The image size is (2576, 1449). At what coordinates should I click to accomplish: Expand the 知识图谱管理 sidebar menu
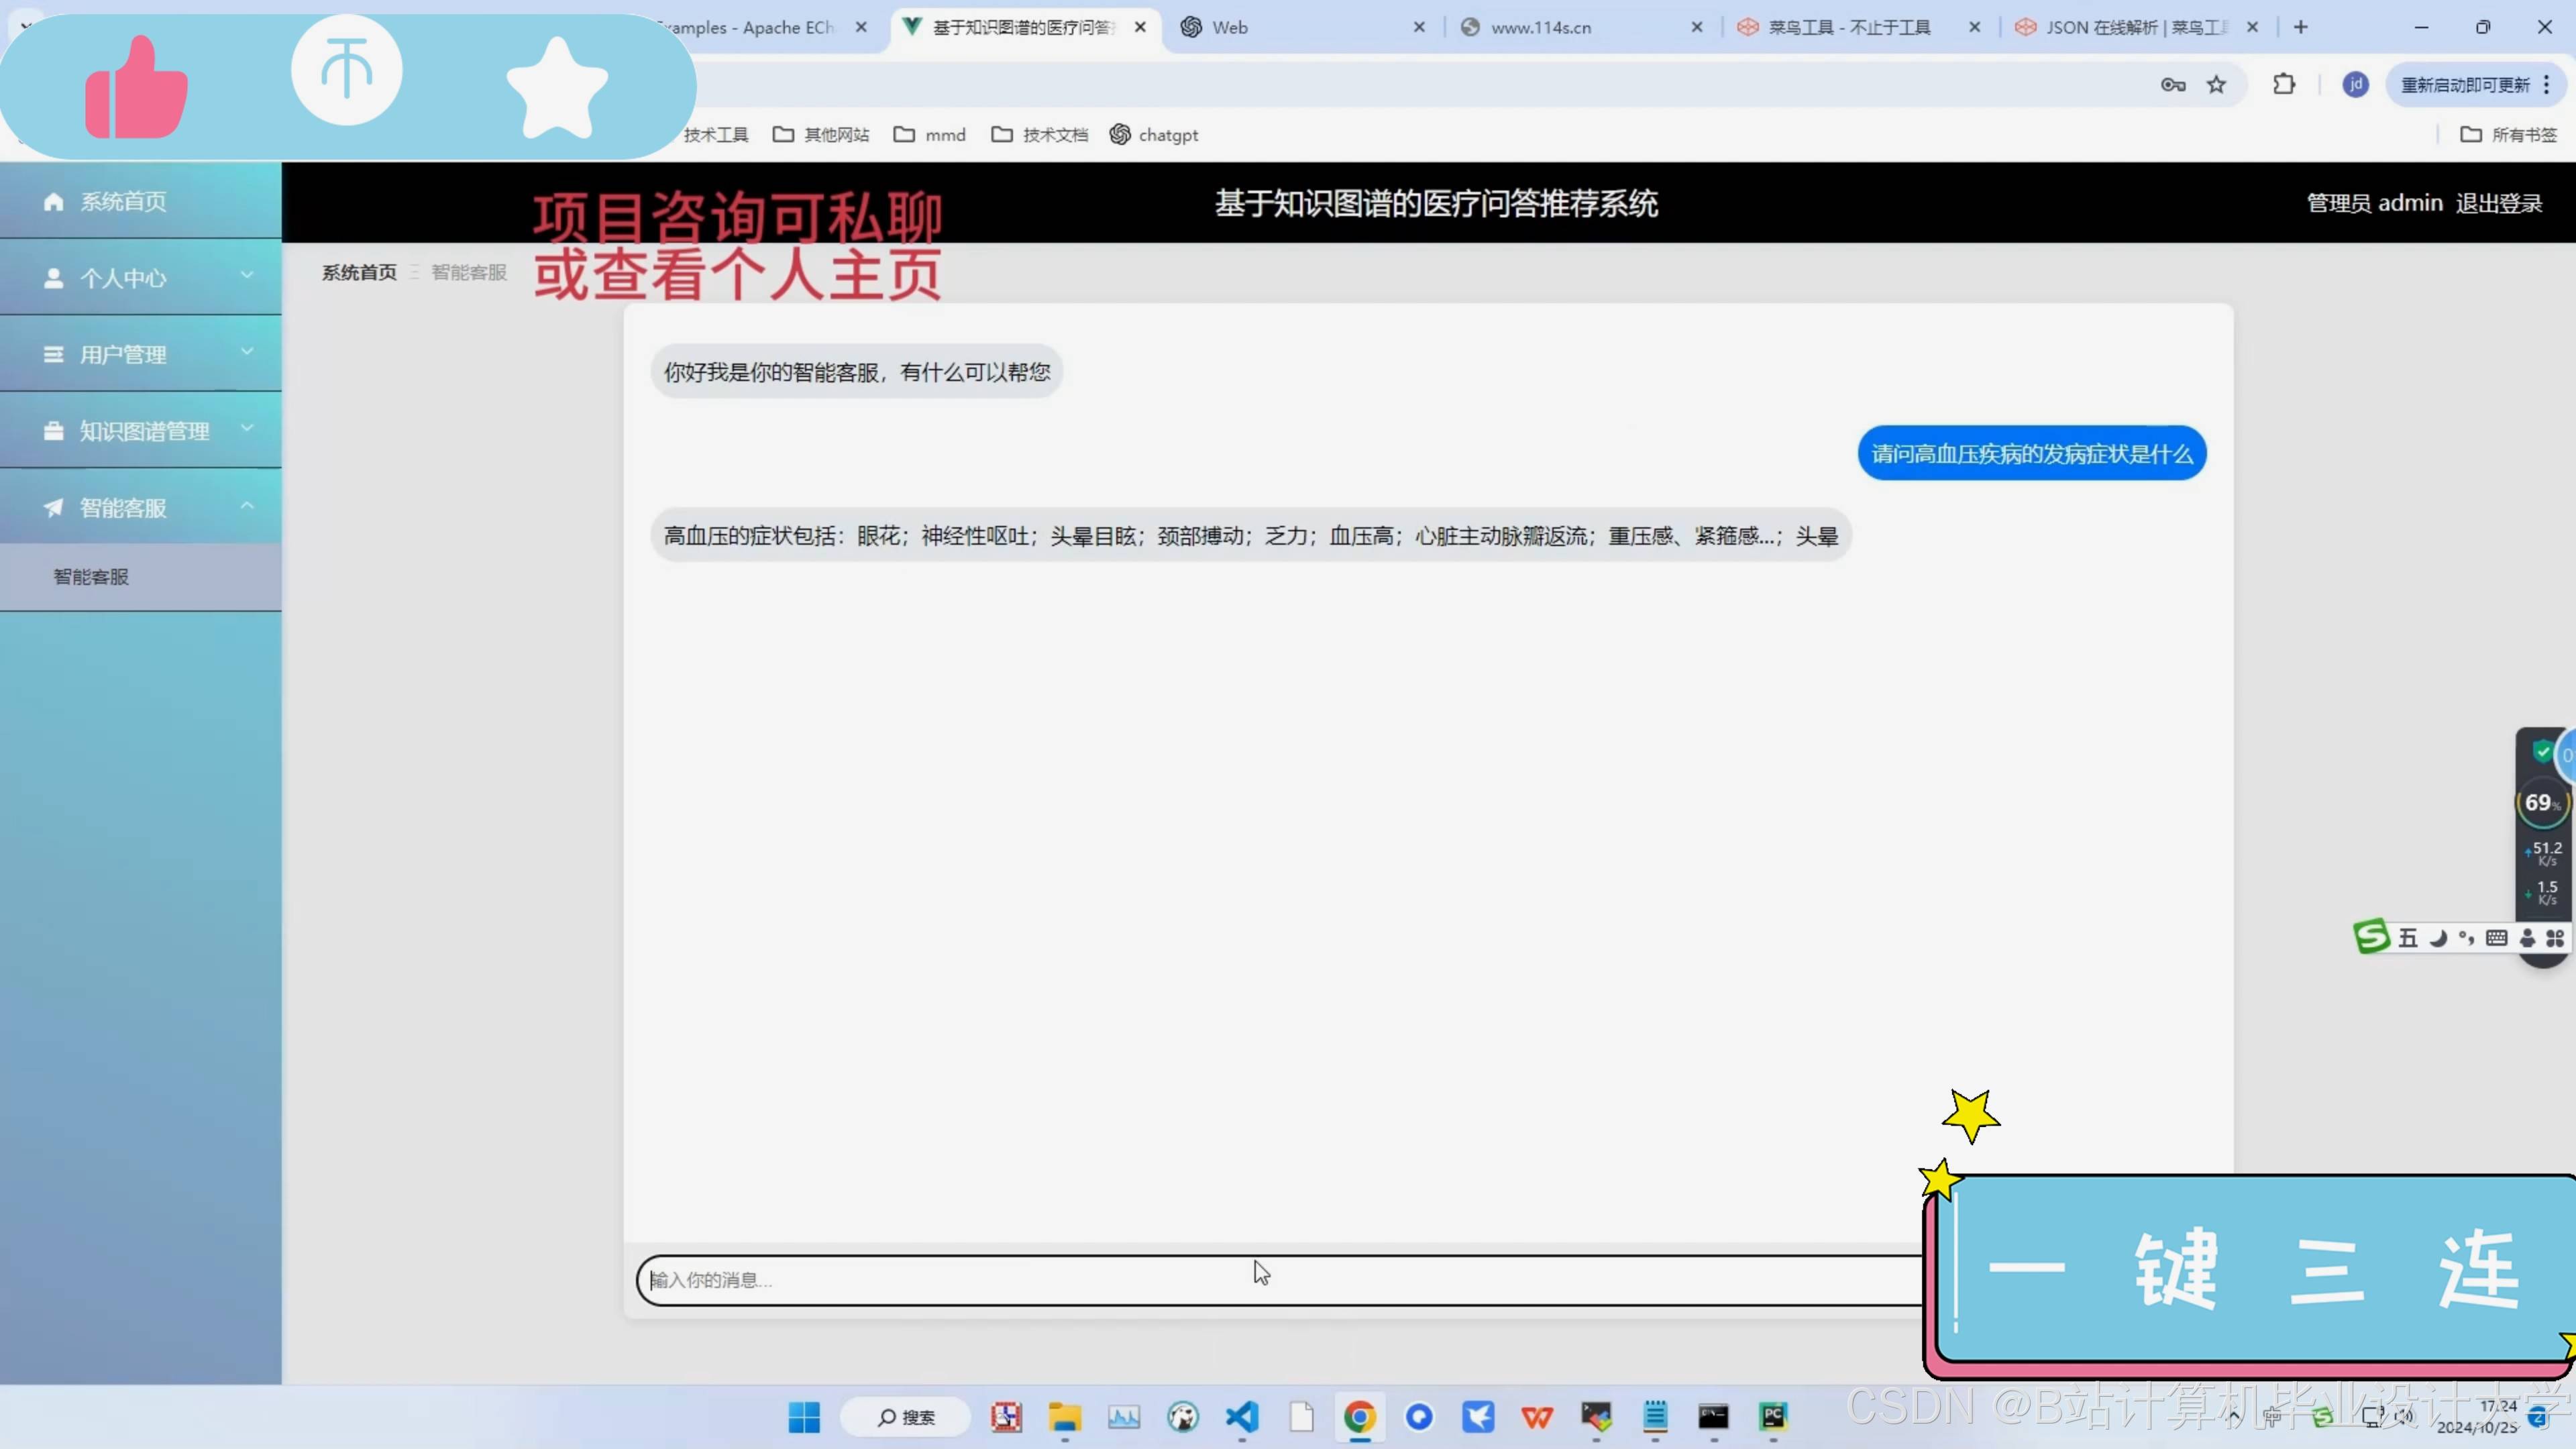140,431
